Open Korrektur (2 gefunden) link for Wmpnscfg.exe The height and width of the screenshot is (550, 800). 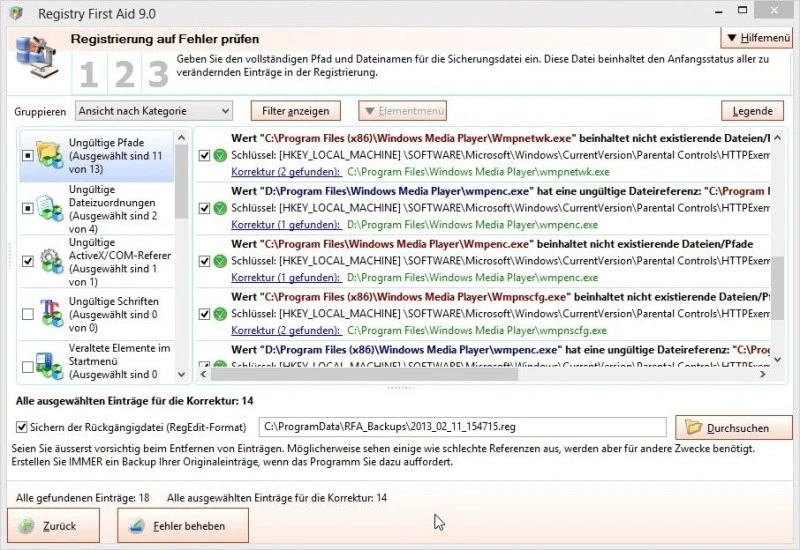click(x=285, y=331)
